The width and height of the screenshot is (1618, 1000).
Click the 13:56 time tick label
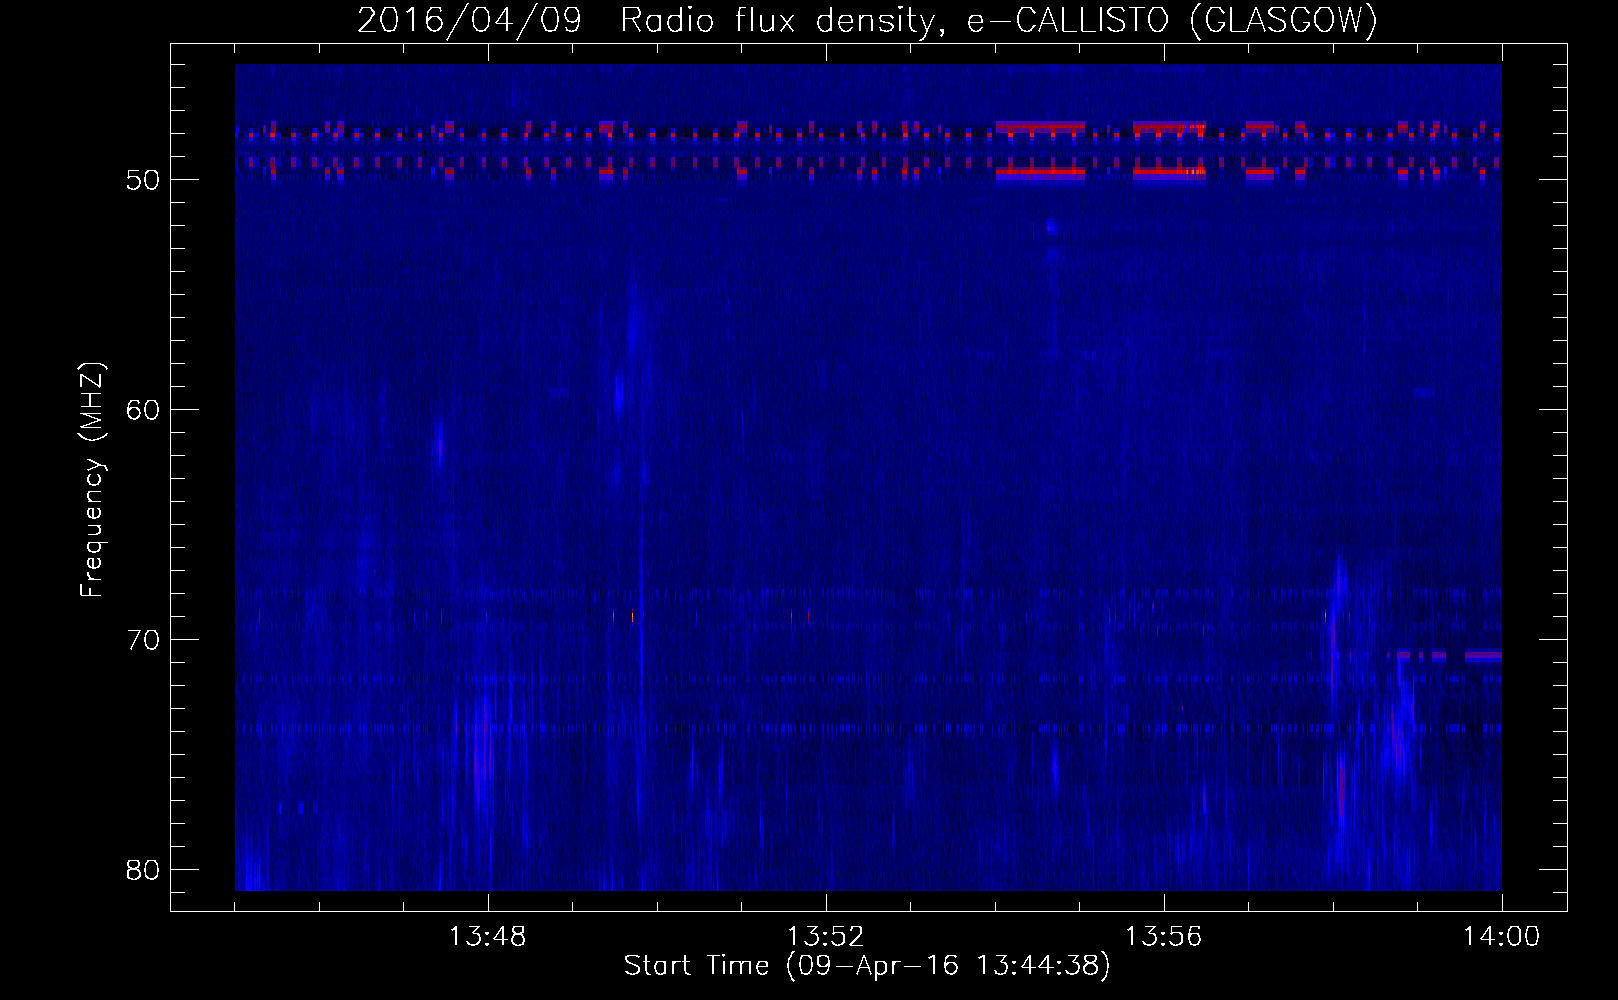(x=1164, y=937)
